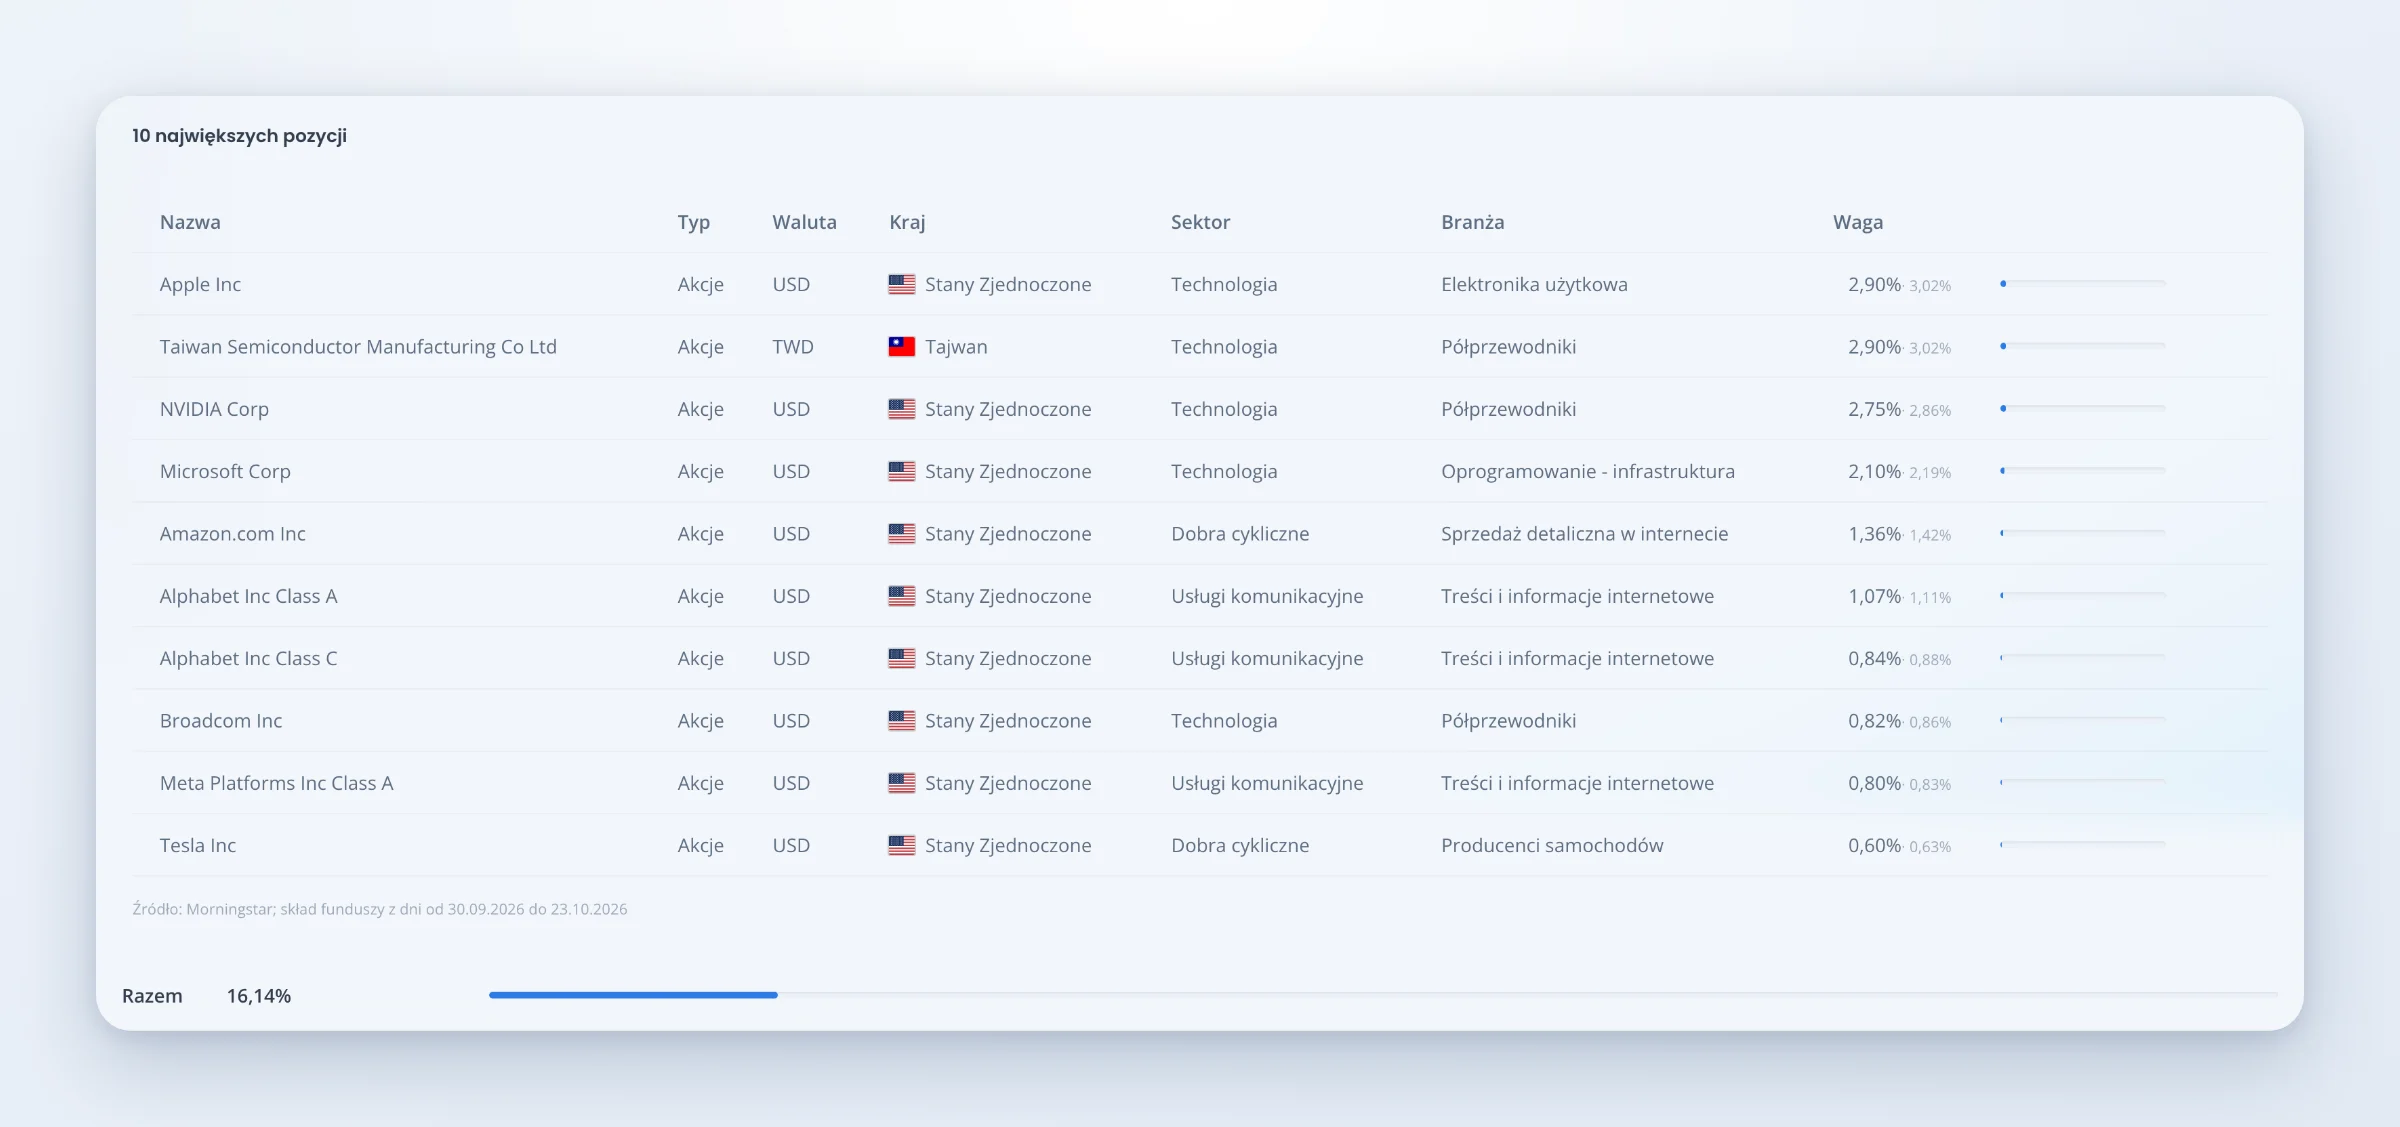The image size is (2400, 1127).
Task: Click the Sektor column header
Action: pos(1200,222)
